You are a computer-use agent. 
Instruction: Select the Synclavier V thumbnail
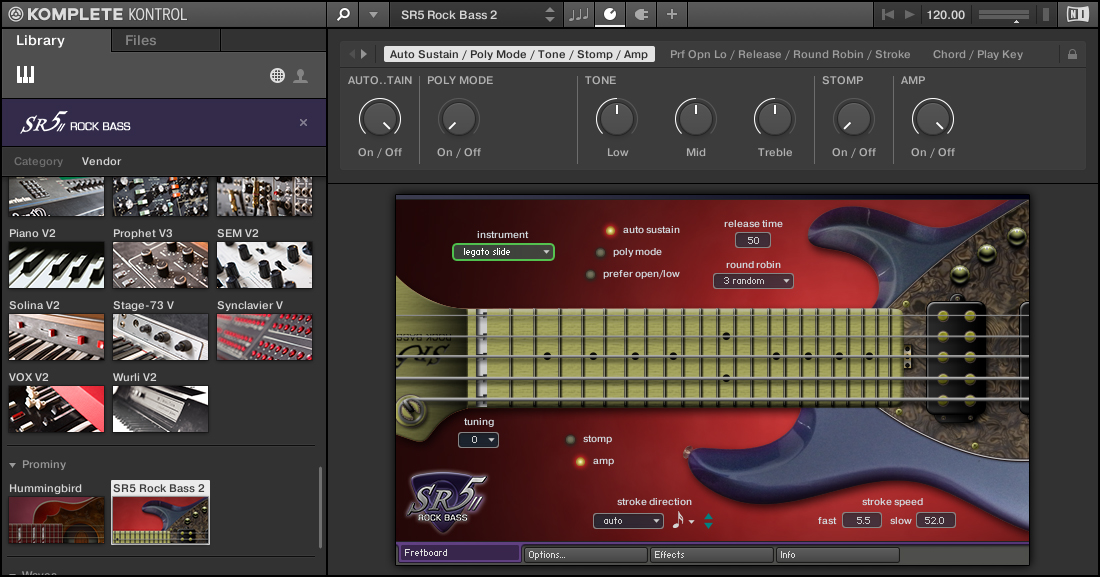tap(264, 337)
